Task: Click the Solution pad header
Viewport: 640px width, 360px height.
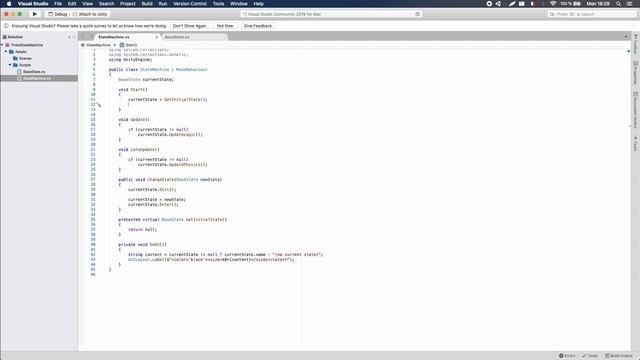Action: 39,37
